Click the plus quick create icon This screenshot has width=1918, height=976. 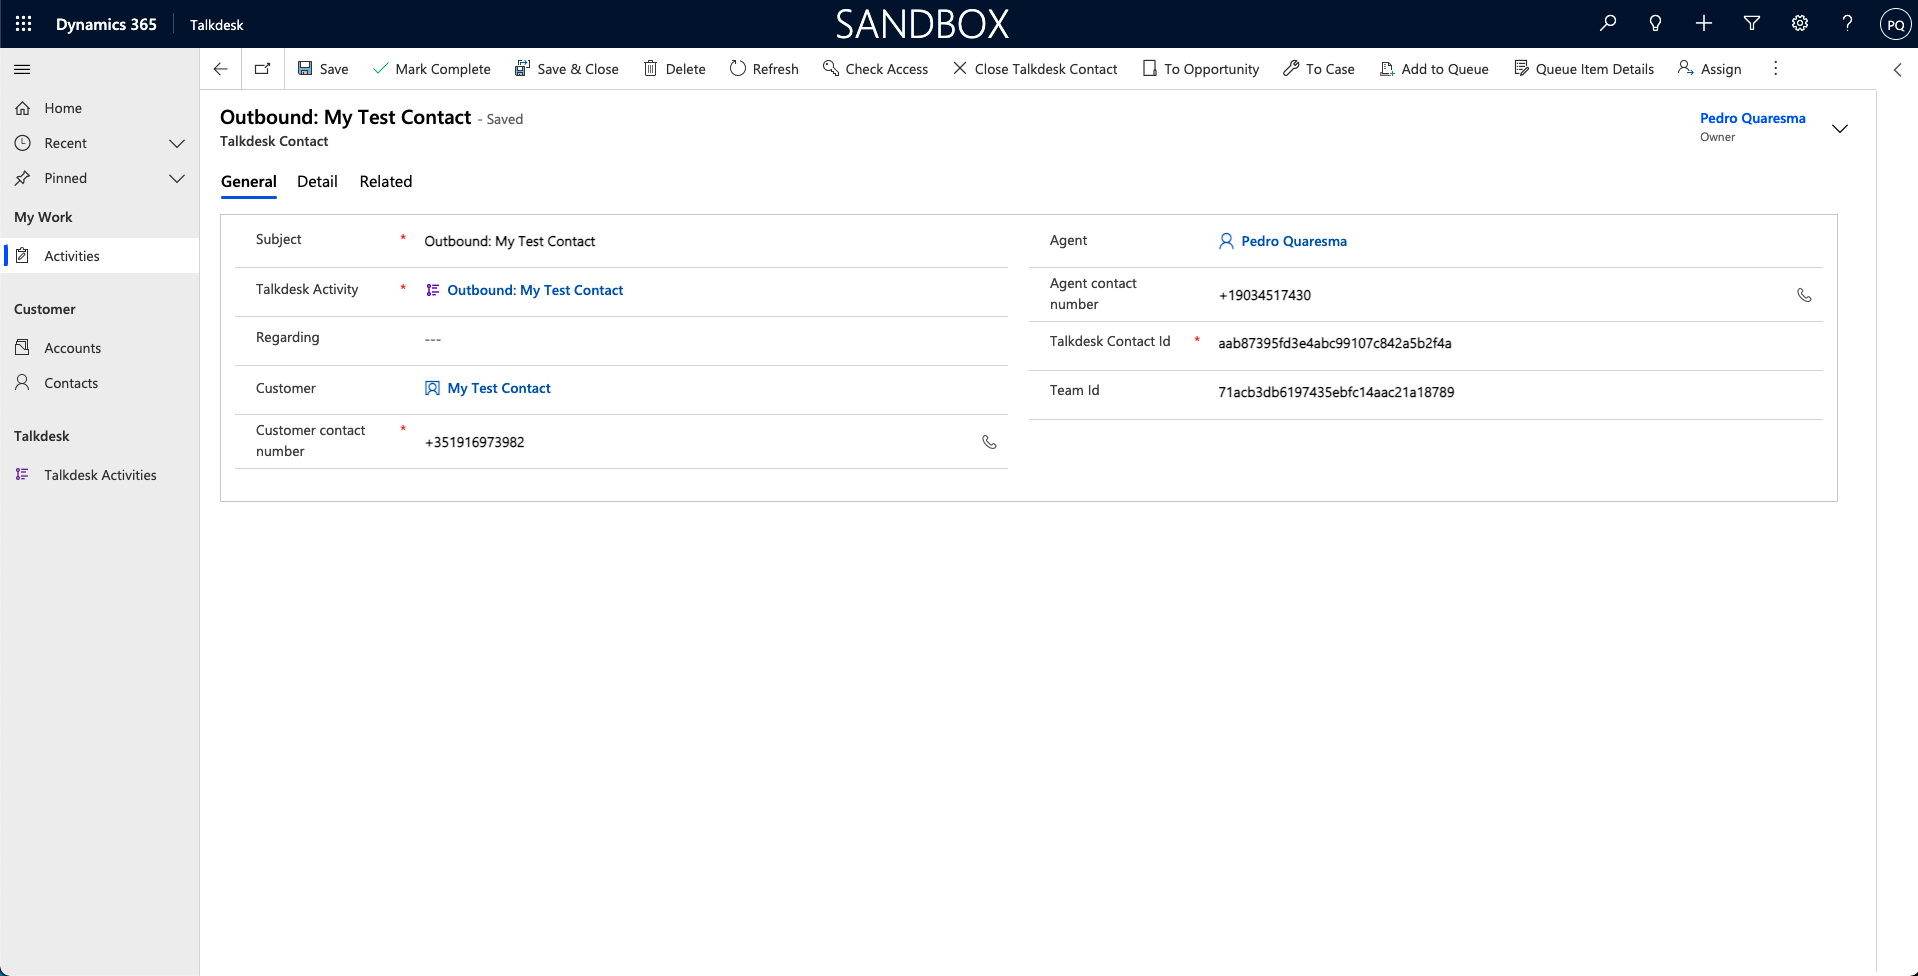tap(1704, 24)
